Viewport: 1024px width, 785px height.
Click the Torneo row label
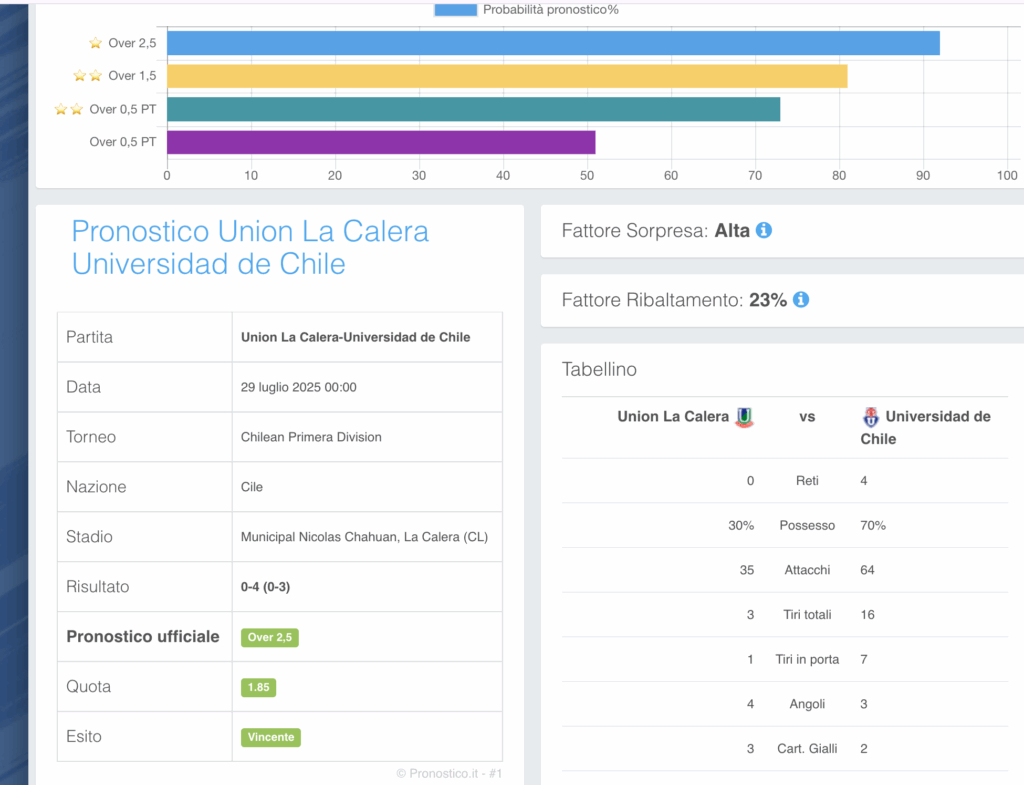(x=91, y=437)
